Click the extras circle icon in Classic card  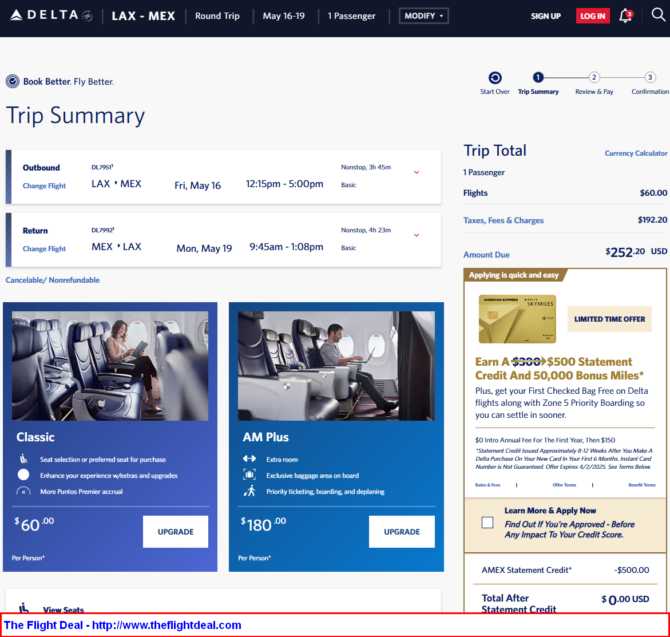click(24, 475)
